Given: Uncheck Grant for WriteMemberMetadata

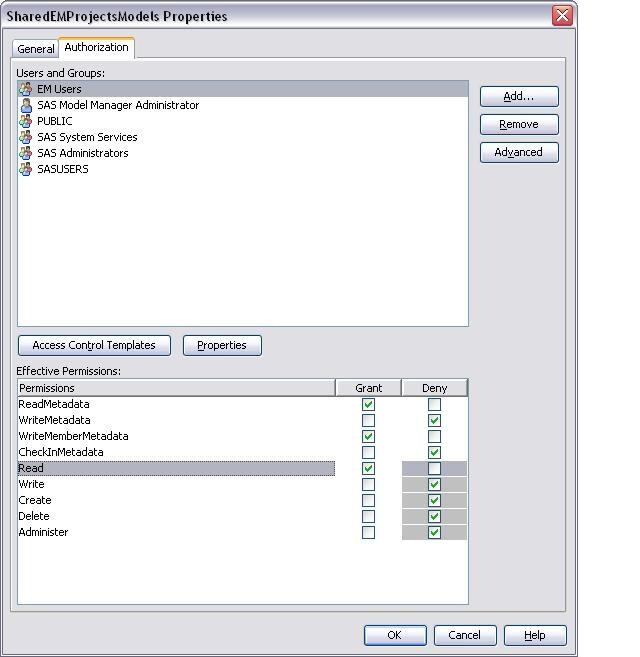Looking at the screenshot, I should [x=368, y=436].
